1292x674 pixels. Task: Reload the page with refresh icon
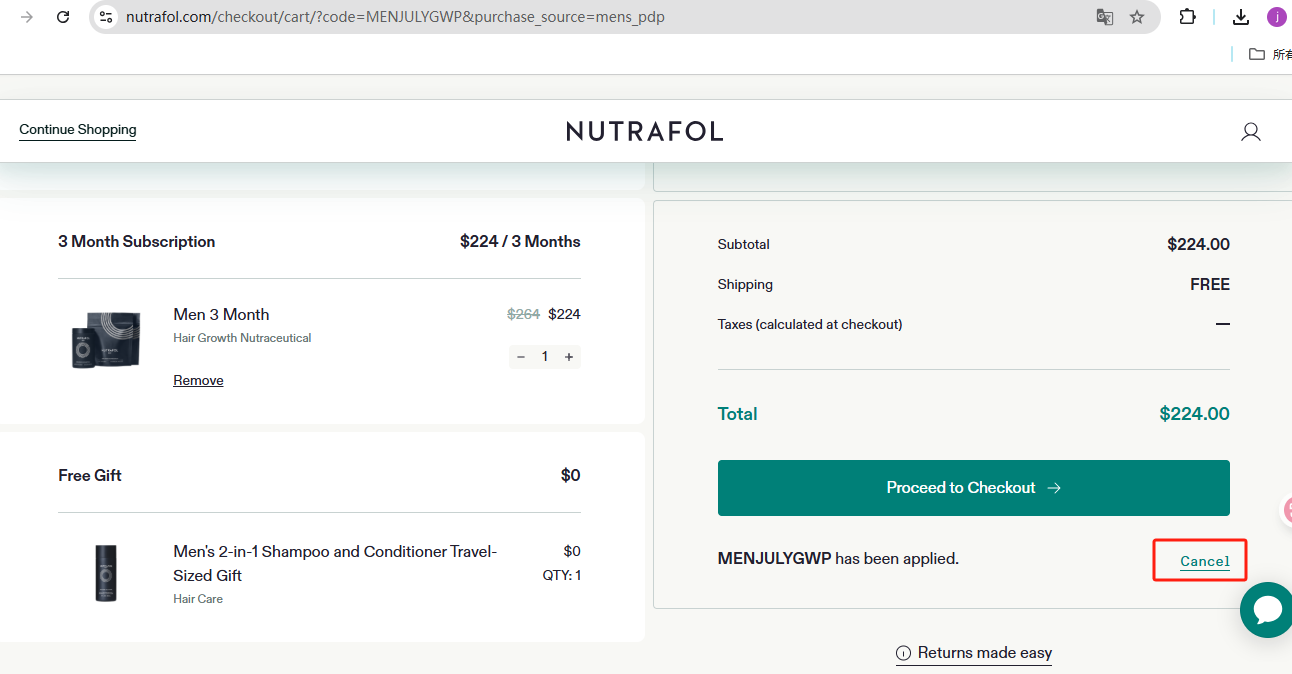coord(63,17)
